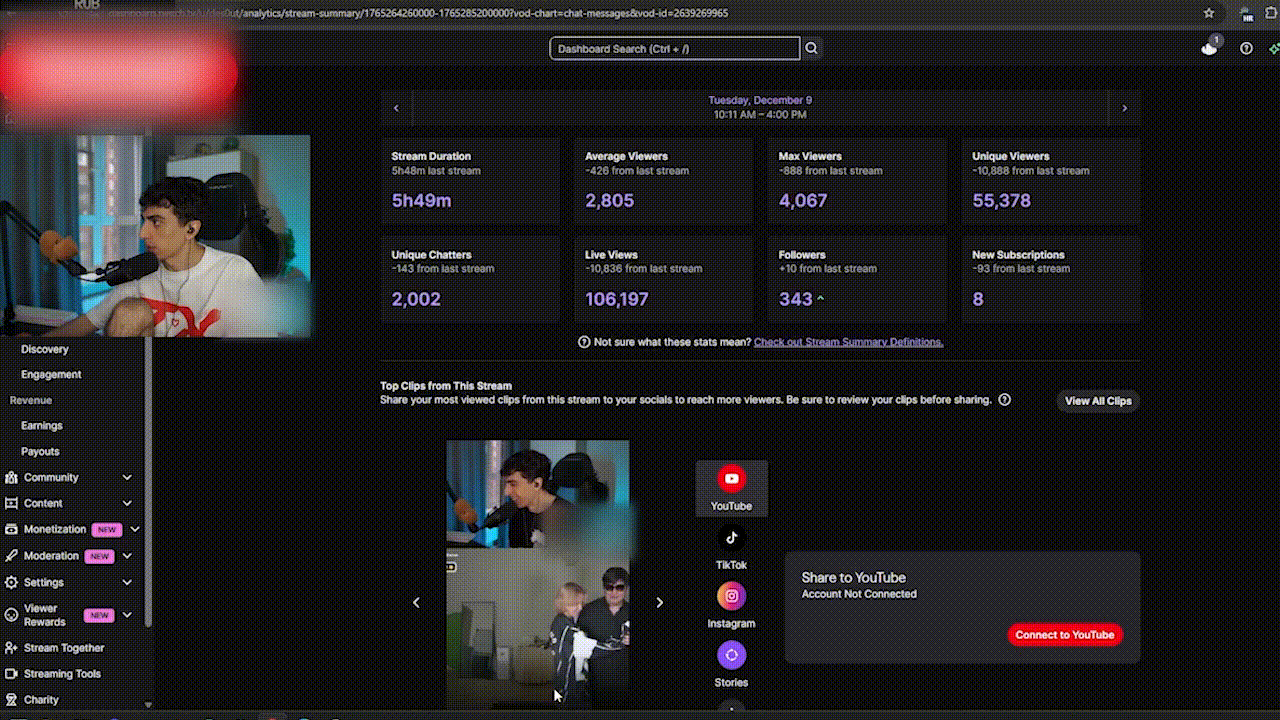Click the search magnifier icon
Screen dimensions: 1280x720
pyautogui.click(x=811, y=48)
